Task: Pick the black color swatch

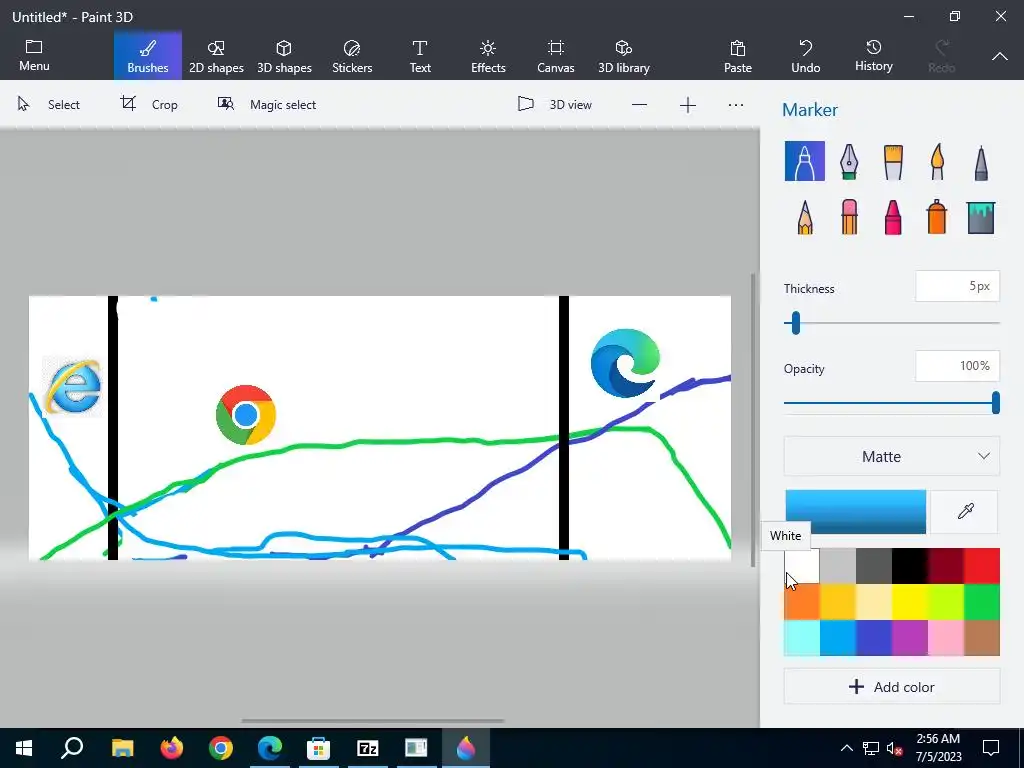Action: click(x=910, y=566)
